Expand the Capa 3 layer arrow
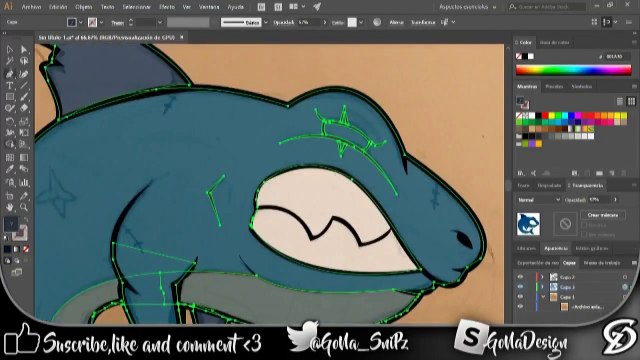The width and height of the screenshot is (640, 360). tap(542, 287)
